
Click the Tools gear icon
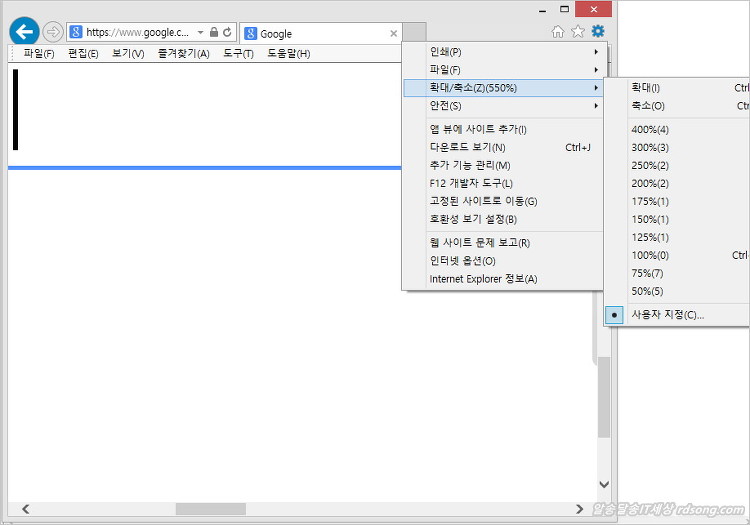[598, 32]
